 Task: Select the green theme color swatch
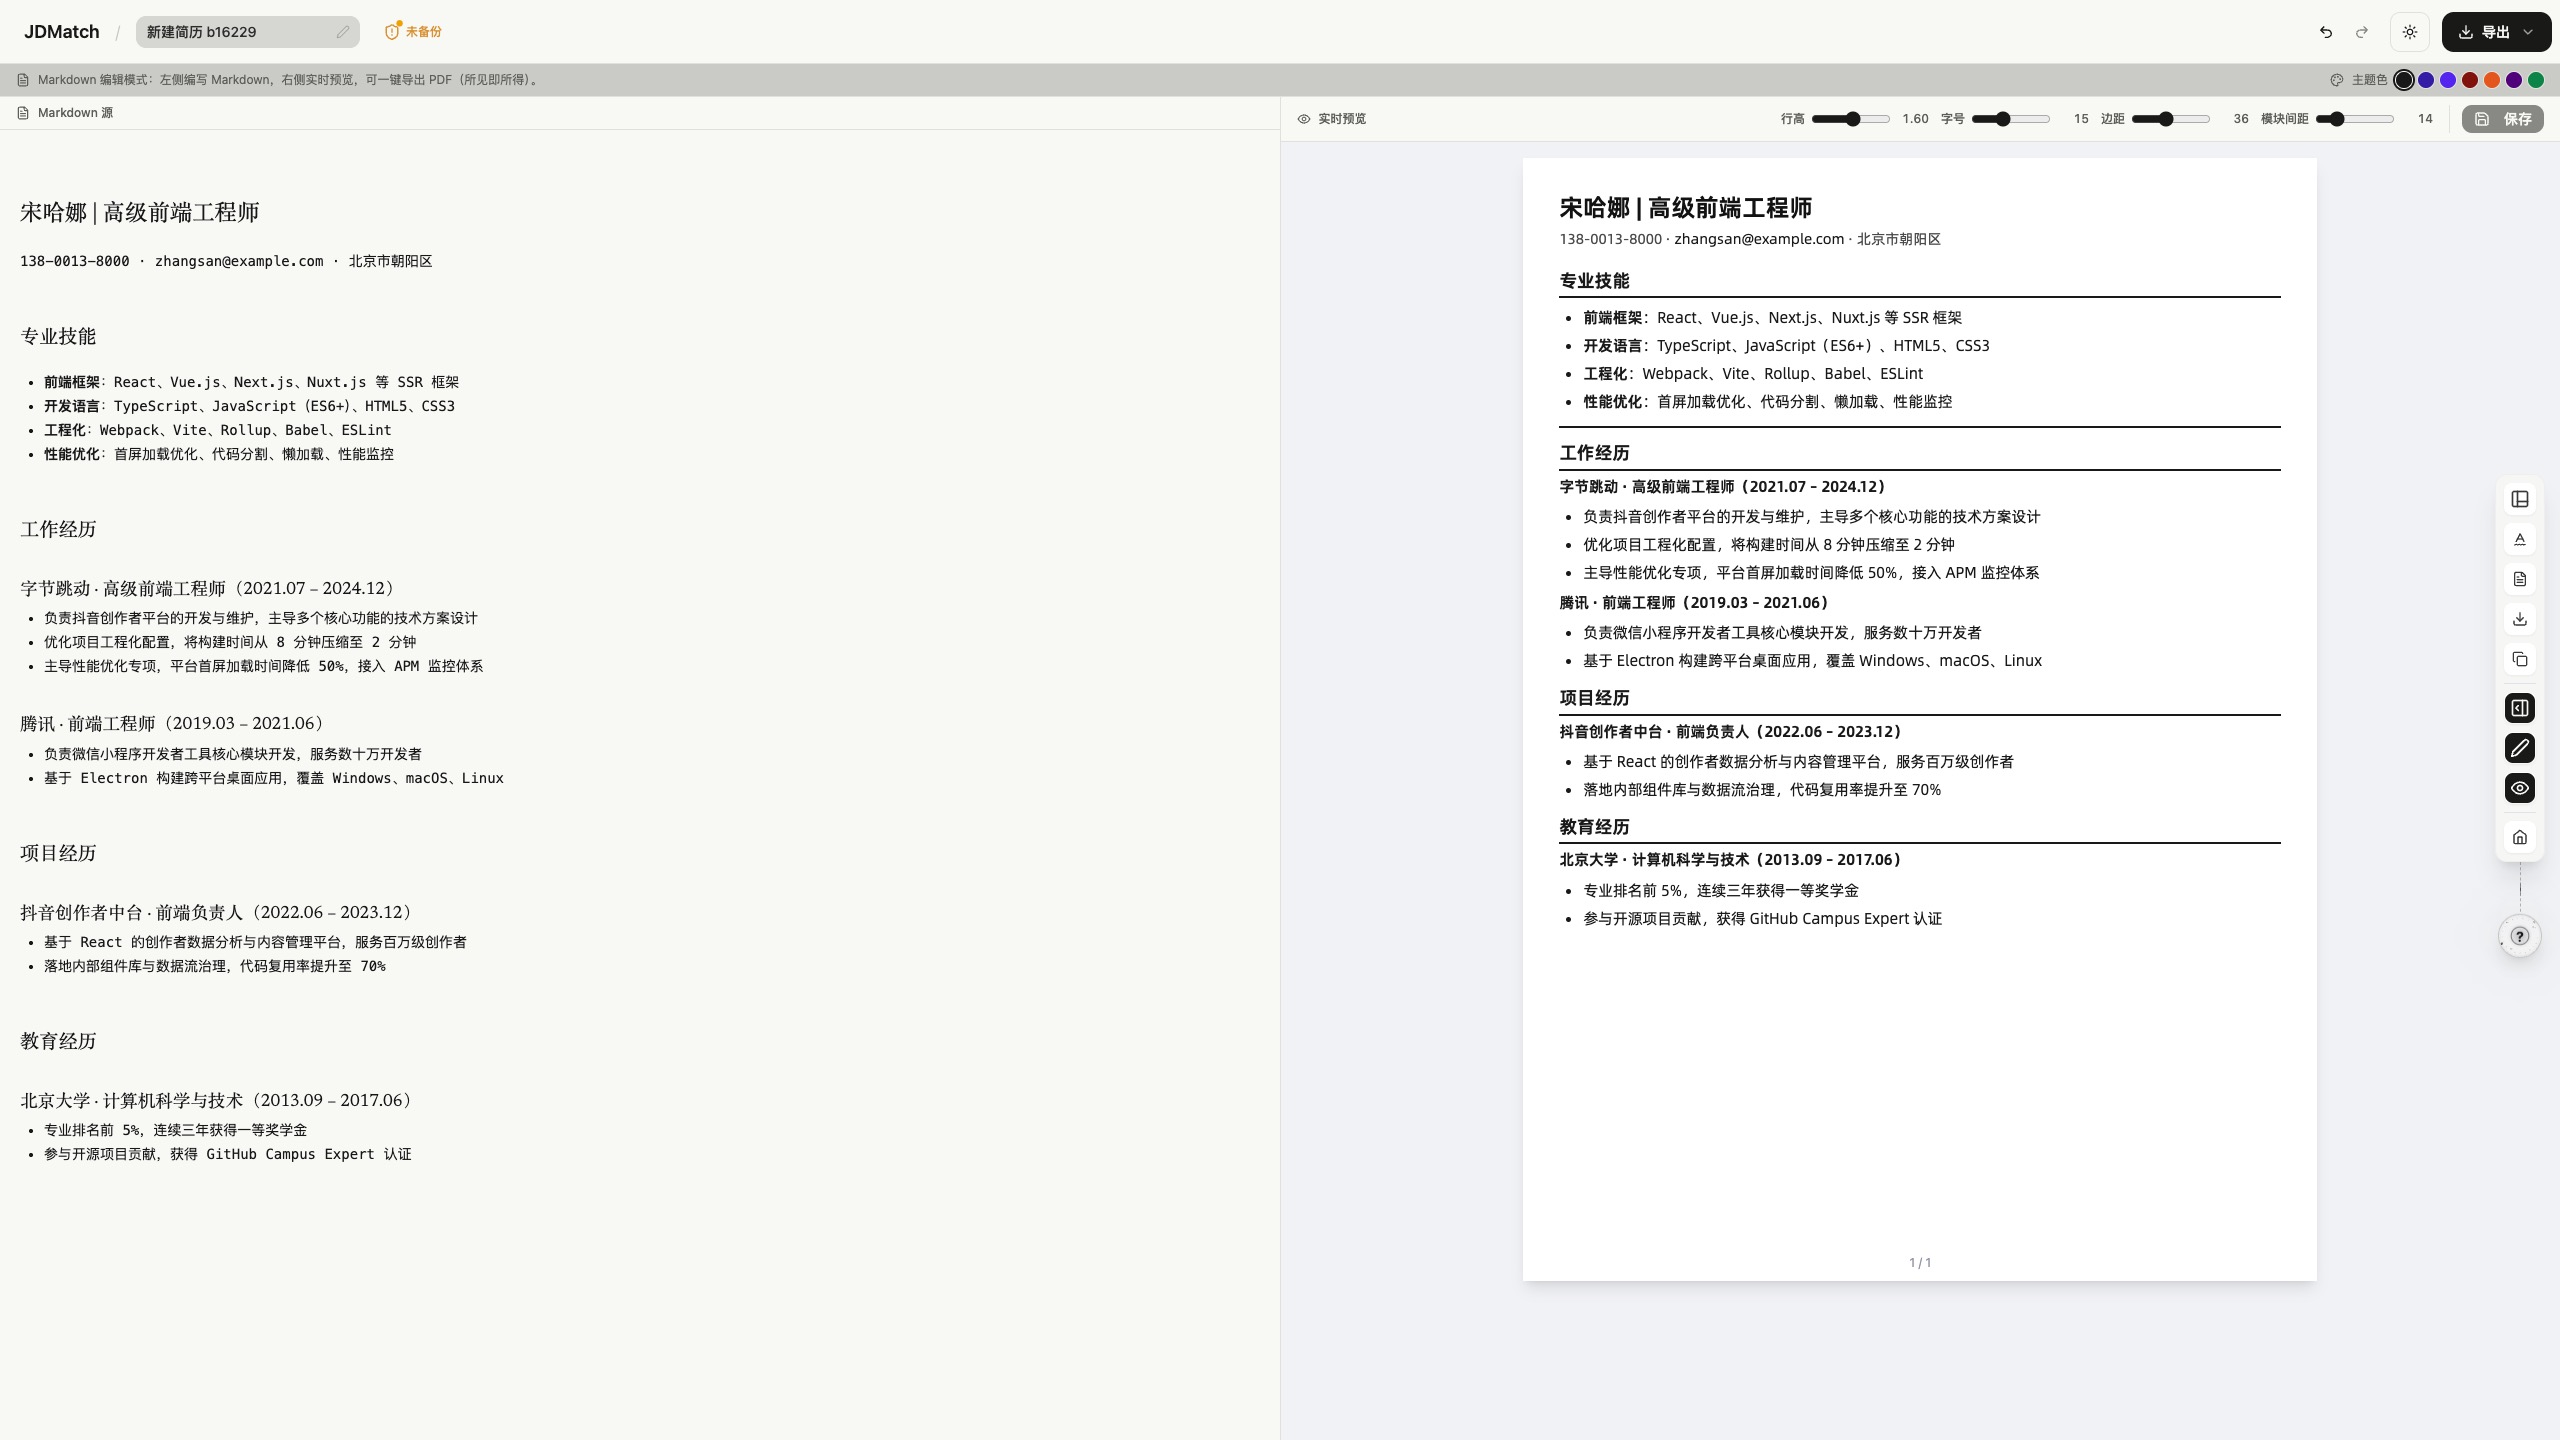click(2536, 80)
